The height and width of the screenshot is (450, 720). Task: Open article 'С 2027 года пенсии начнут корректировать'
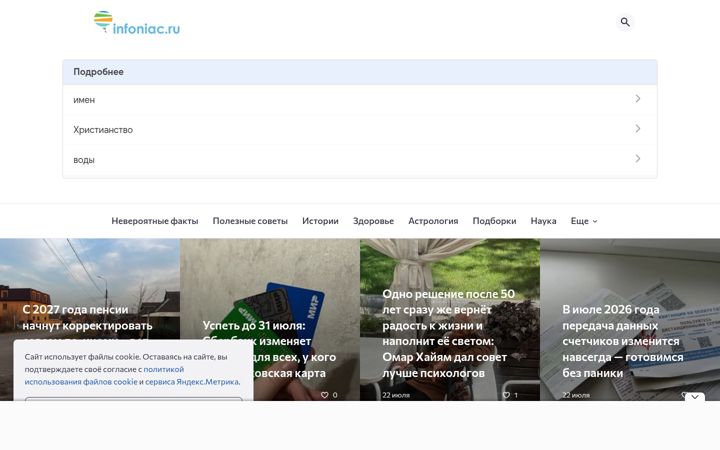pos(87,317)
